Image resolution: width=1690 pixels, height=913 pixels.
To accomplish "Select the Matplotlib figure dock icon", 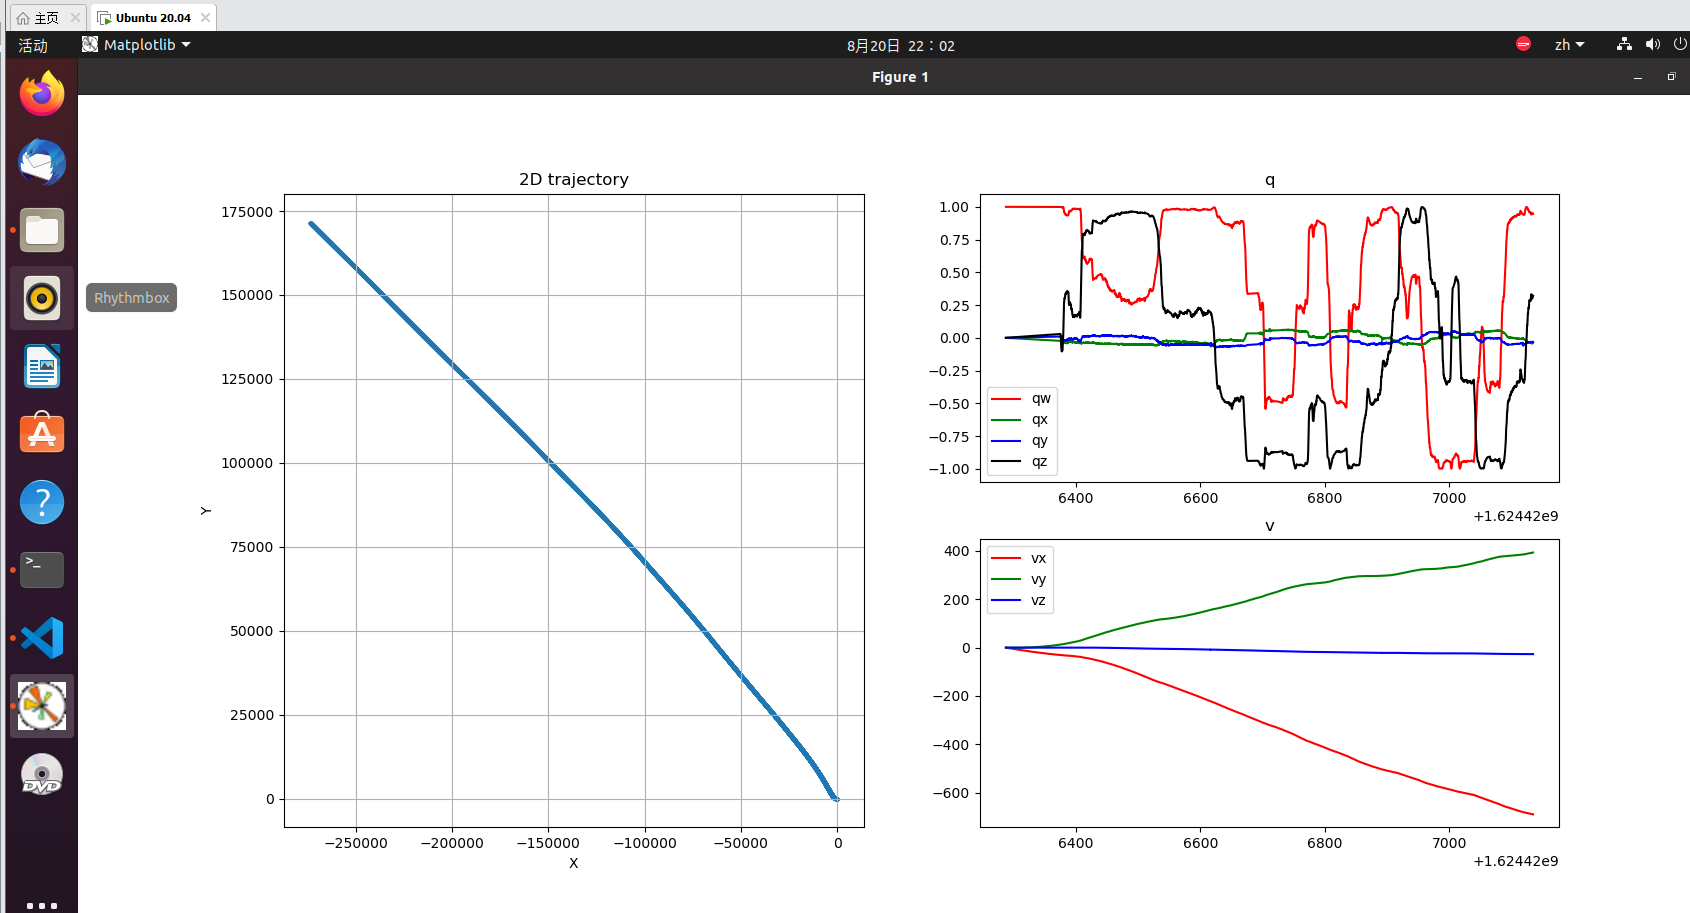I will [42, 706].
